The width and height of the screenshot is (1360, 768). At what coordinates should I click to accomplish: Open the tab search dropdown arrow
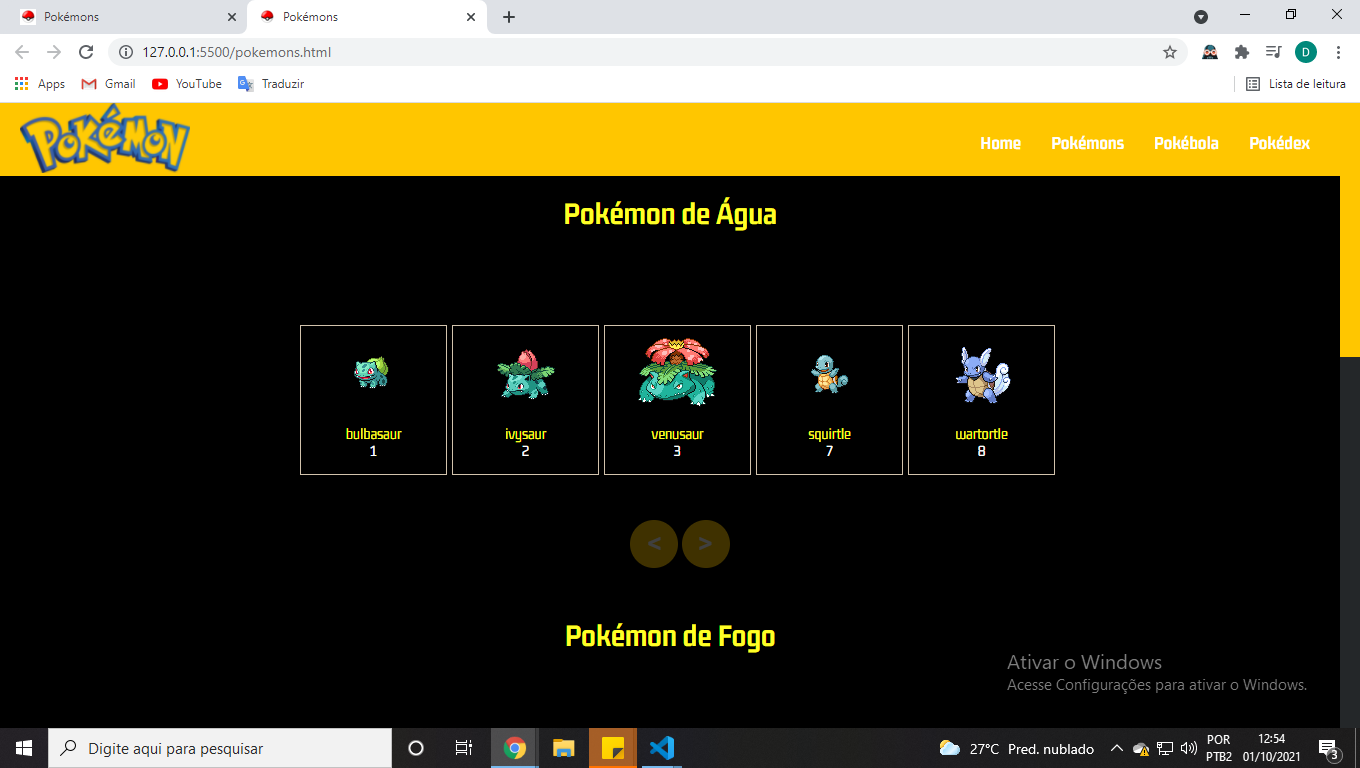1201,17
